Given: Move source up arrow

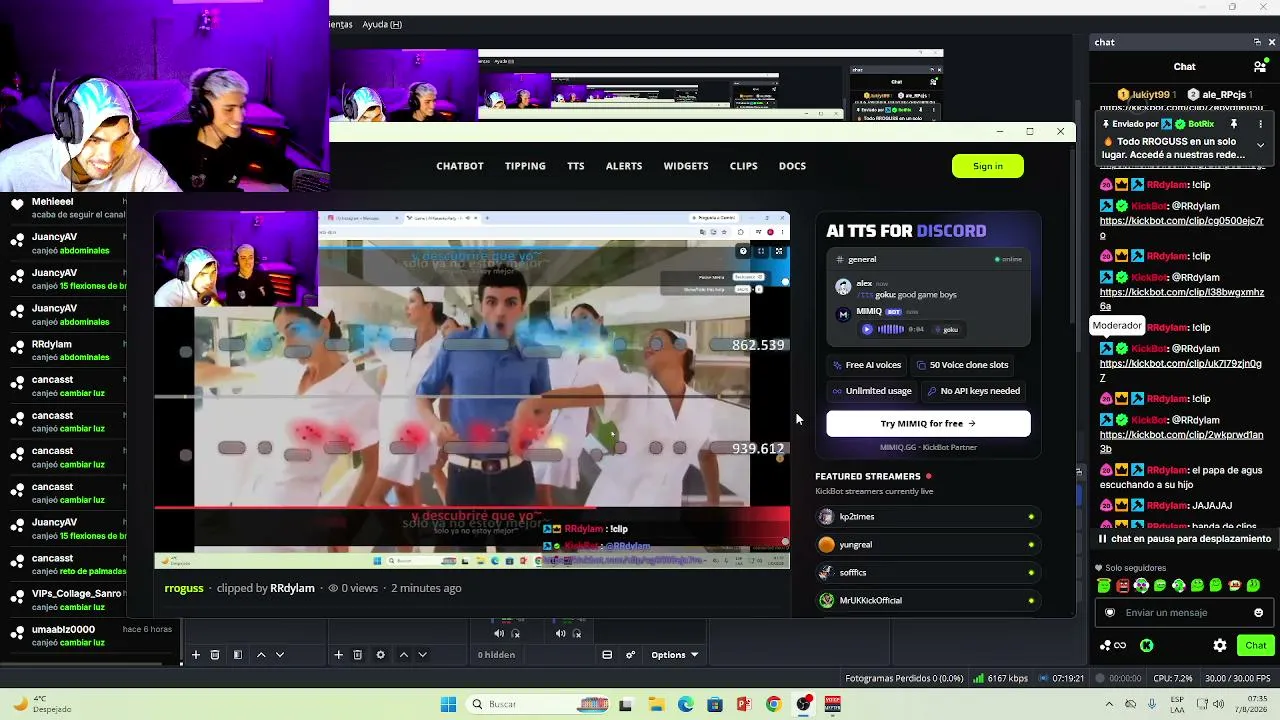Looking at the screenshot, I should pos(403,655).
